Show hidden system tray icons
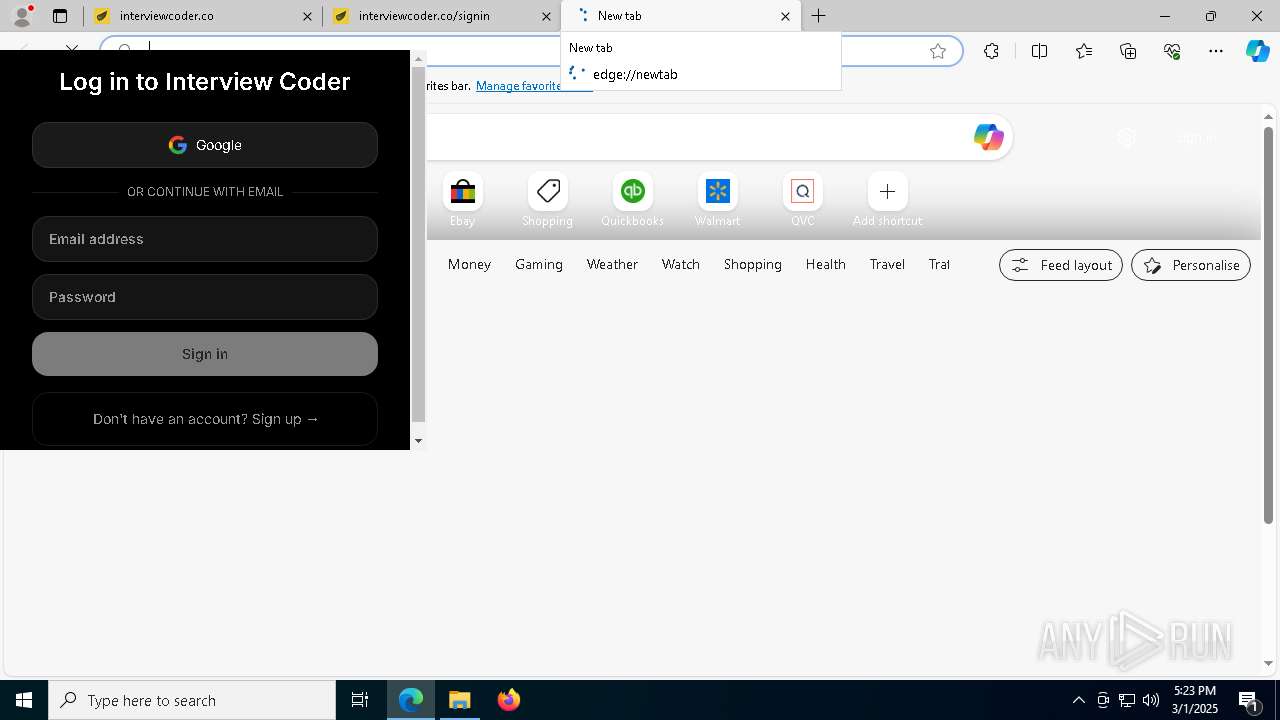 (x=1078, y=700)
